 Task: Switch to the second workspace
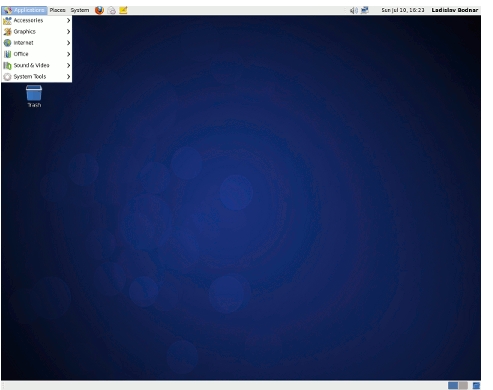pos(463,386)
